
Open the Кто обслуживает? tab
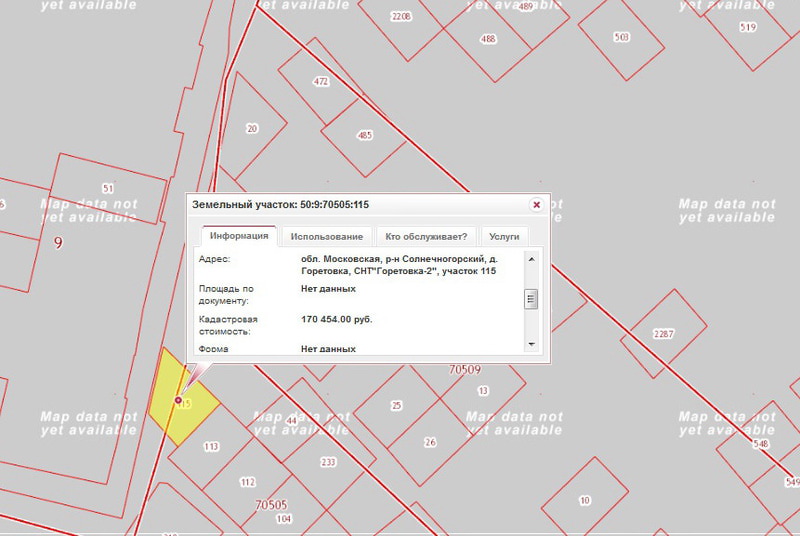click(426, 236)
